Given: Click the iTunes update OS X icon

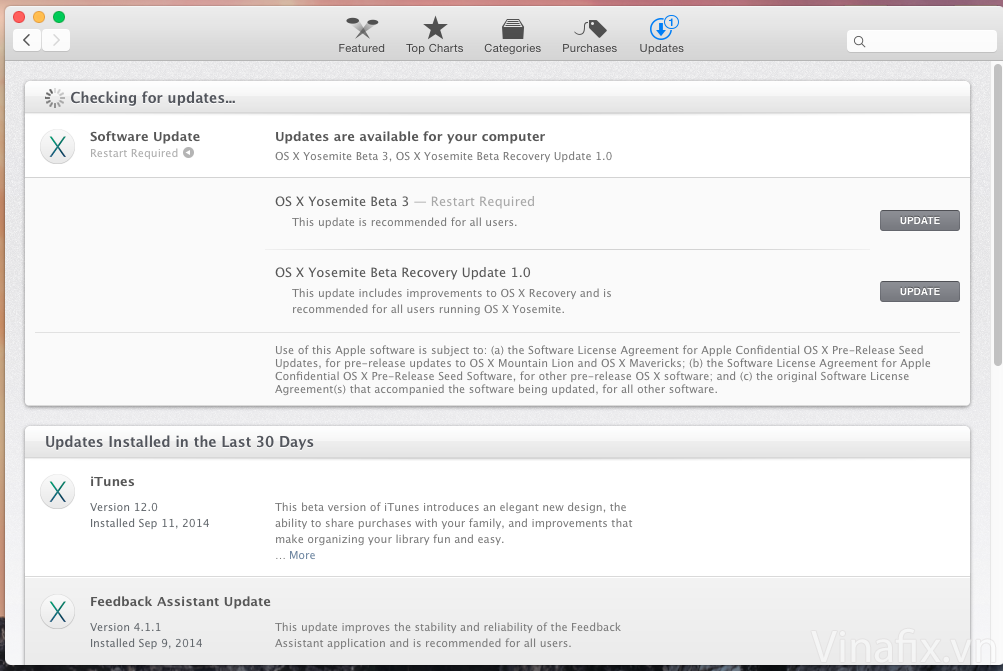Looking at the screenshot, I should 58,491.
